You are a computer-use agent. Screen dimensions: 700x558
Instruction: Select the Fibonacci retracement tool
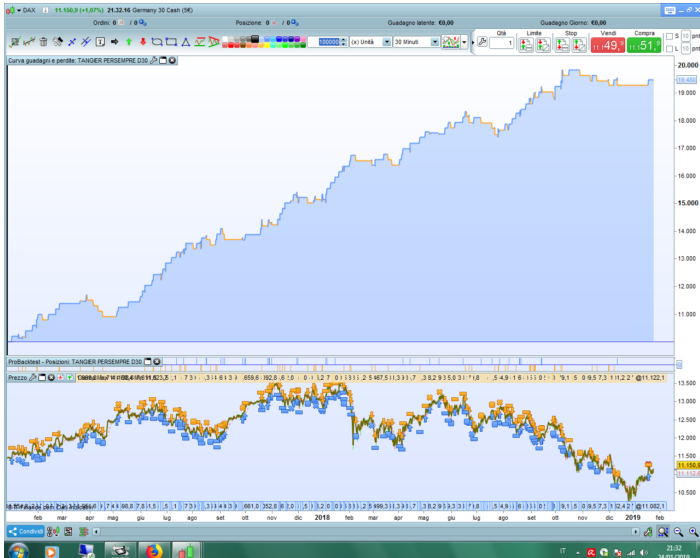click(200, 42)
